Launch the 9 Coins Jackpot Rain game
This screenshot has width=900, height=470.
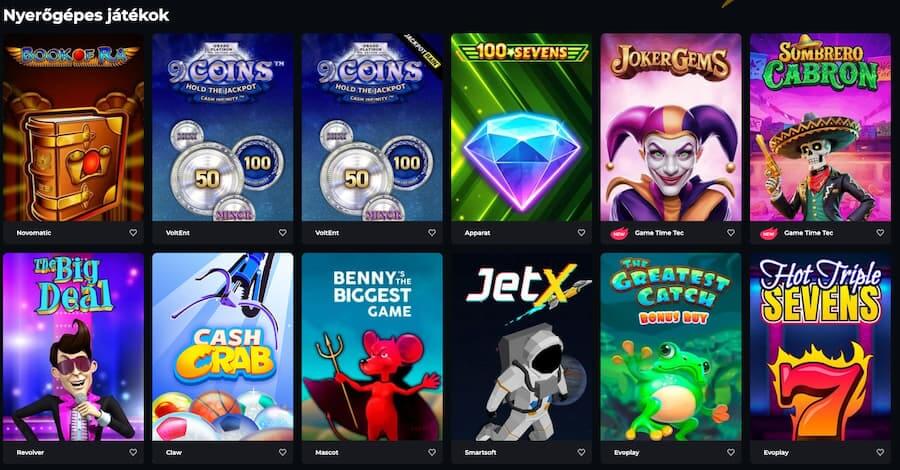click(x=372, y=127)
